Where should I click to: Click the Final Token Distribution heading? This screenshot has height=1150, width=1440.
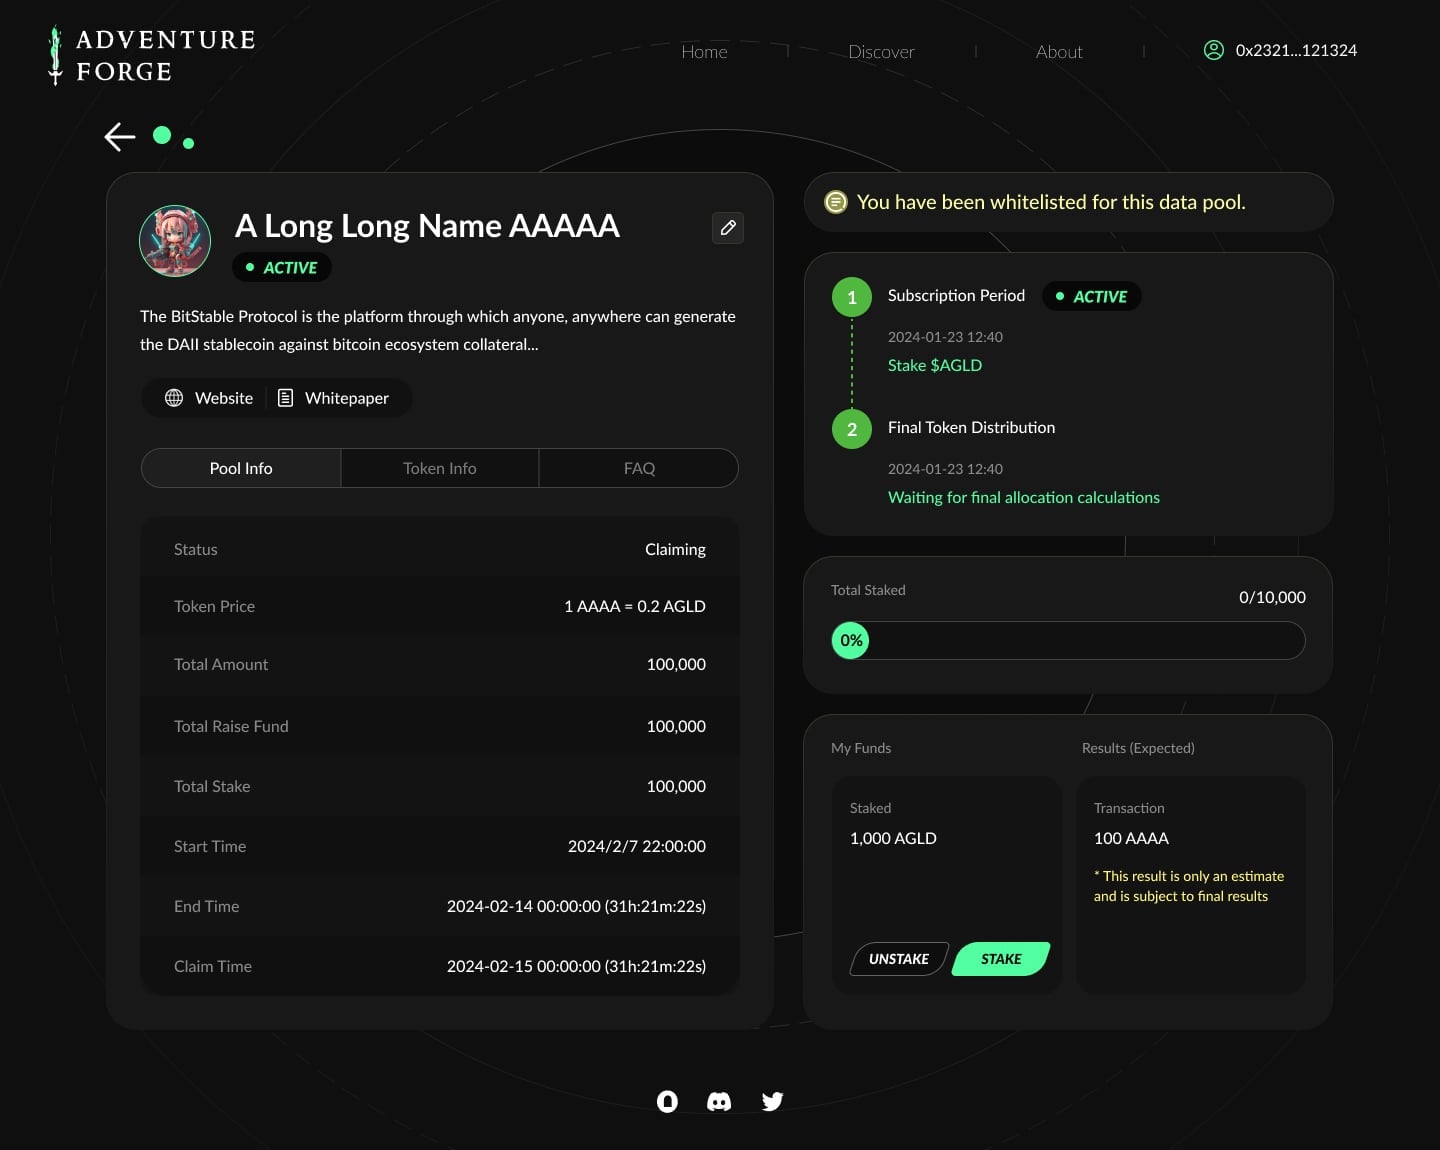(x=971, y=427)
